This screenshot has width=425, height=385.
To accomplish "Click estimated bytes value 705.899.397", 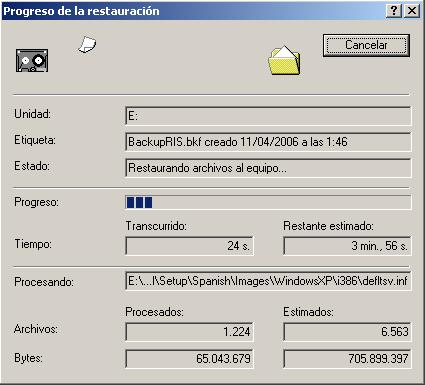I will (x=347, y=359).
